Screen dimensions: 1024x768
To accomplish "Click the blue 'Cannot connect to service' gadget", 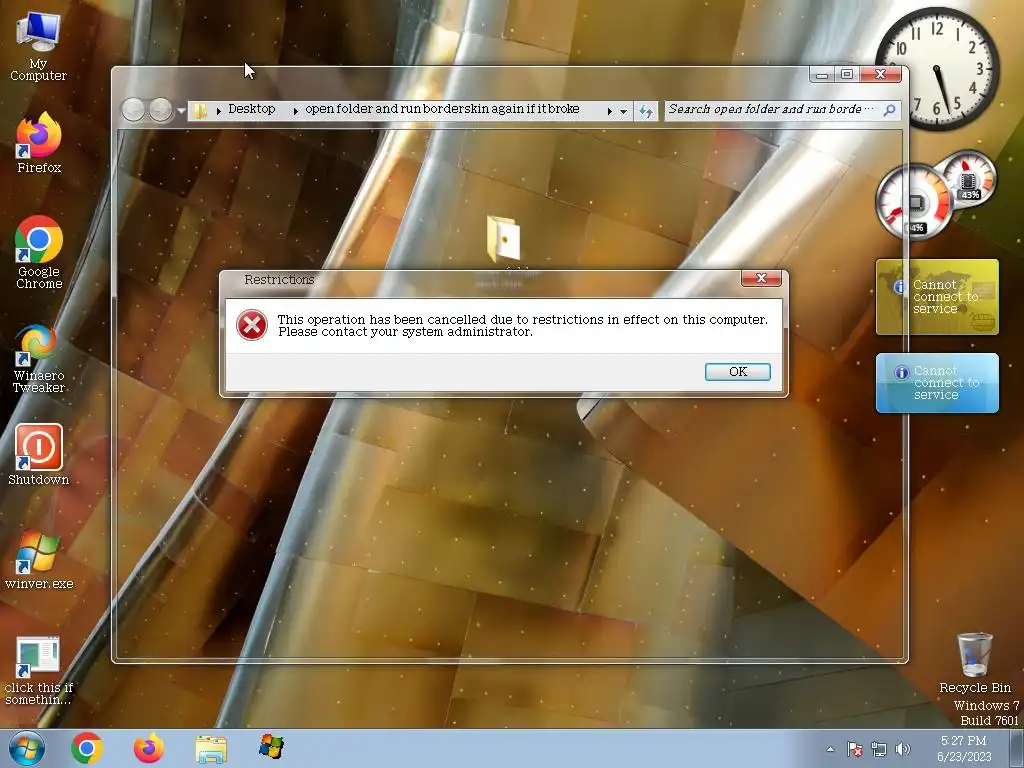I will pos(937,383).
